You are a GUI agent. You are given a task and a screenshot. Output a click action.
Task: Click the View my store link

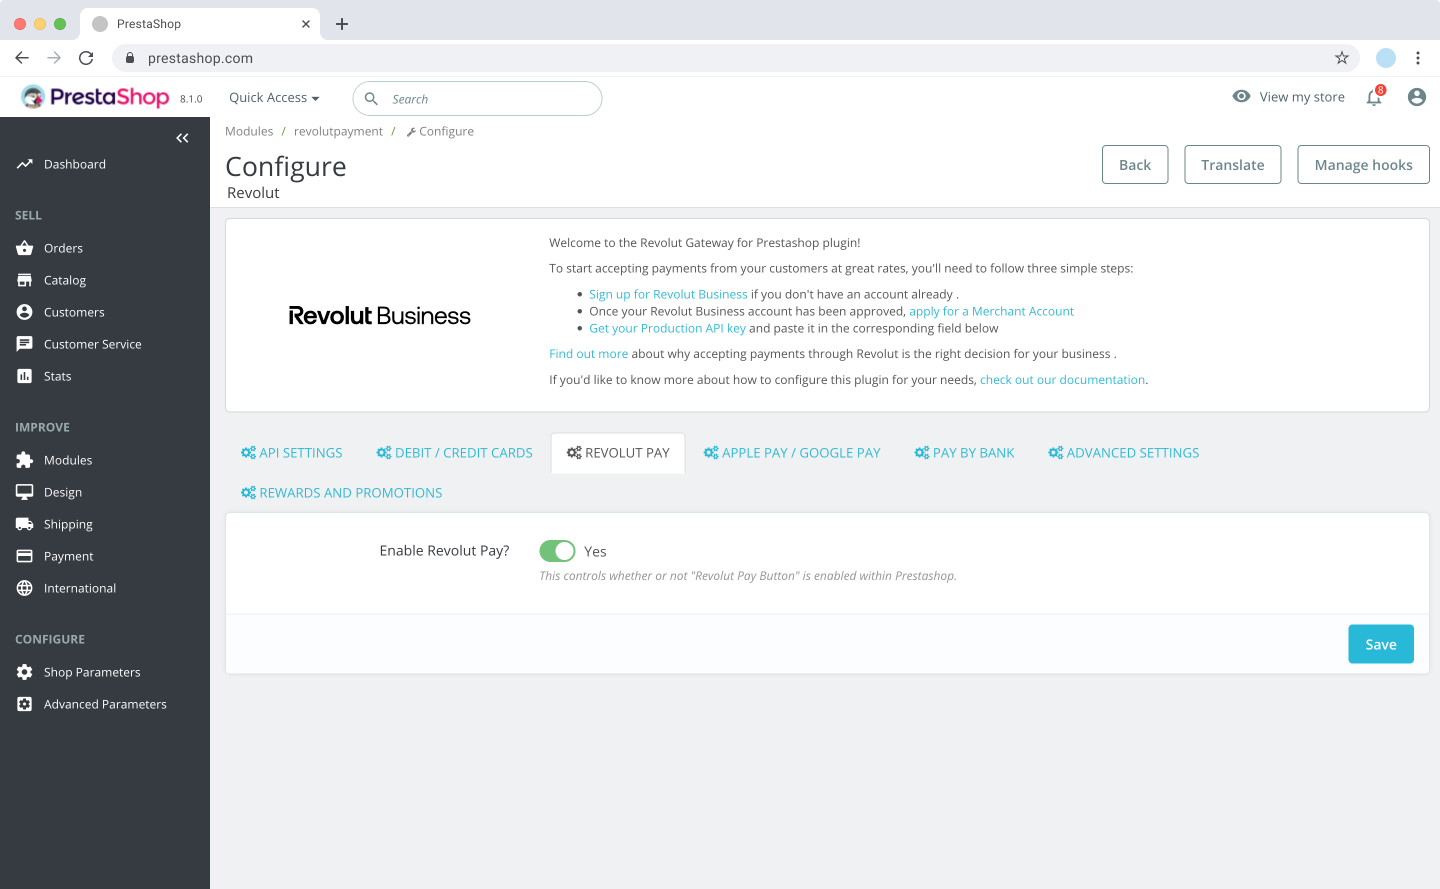pos(1302,97)
